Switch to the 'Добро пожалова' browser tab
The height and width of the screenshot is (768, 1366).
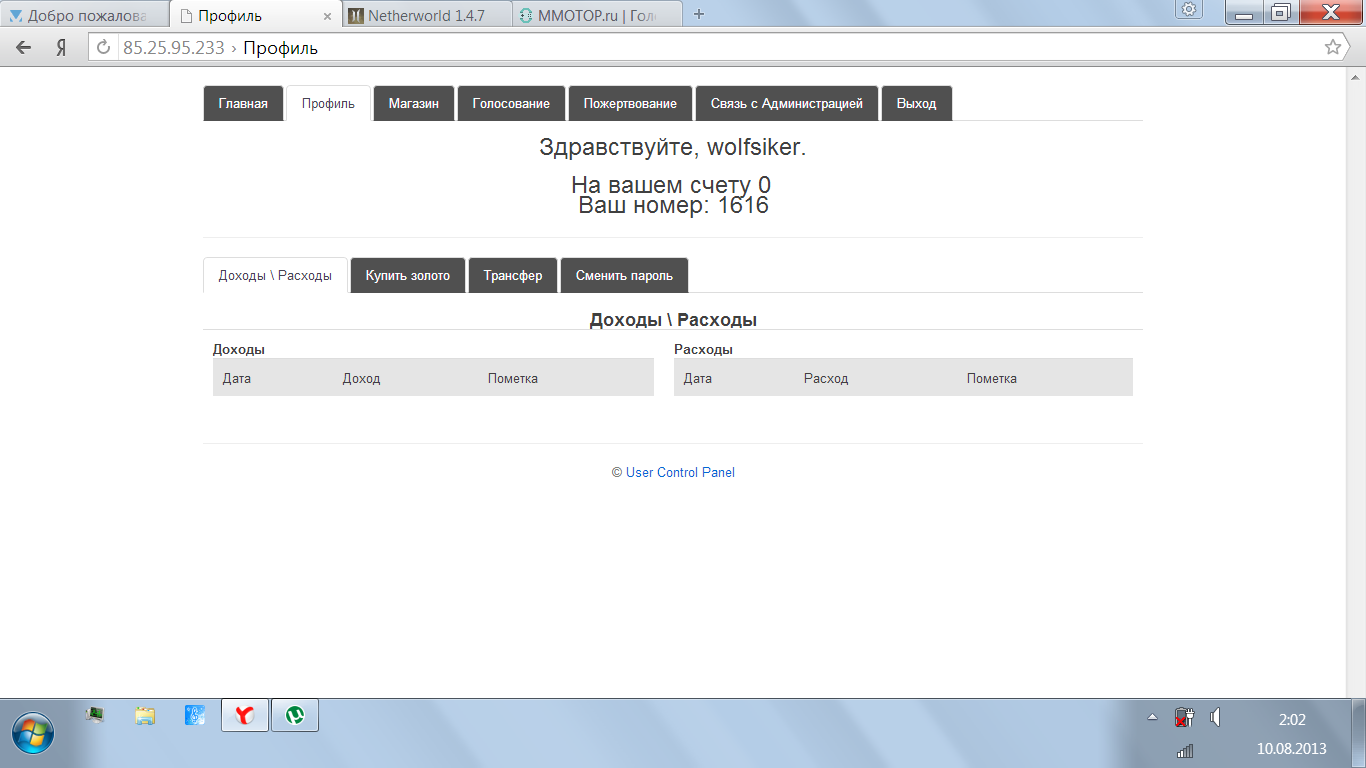(x=84, y=15)
